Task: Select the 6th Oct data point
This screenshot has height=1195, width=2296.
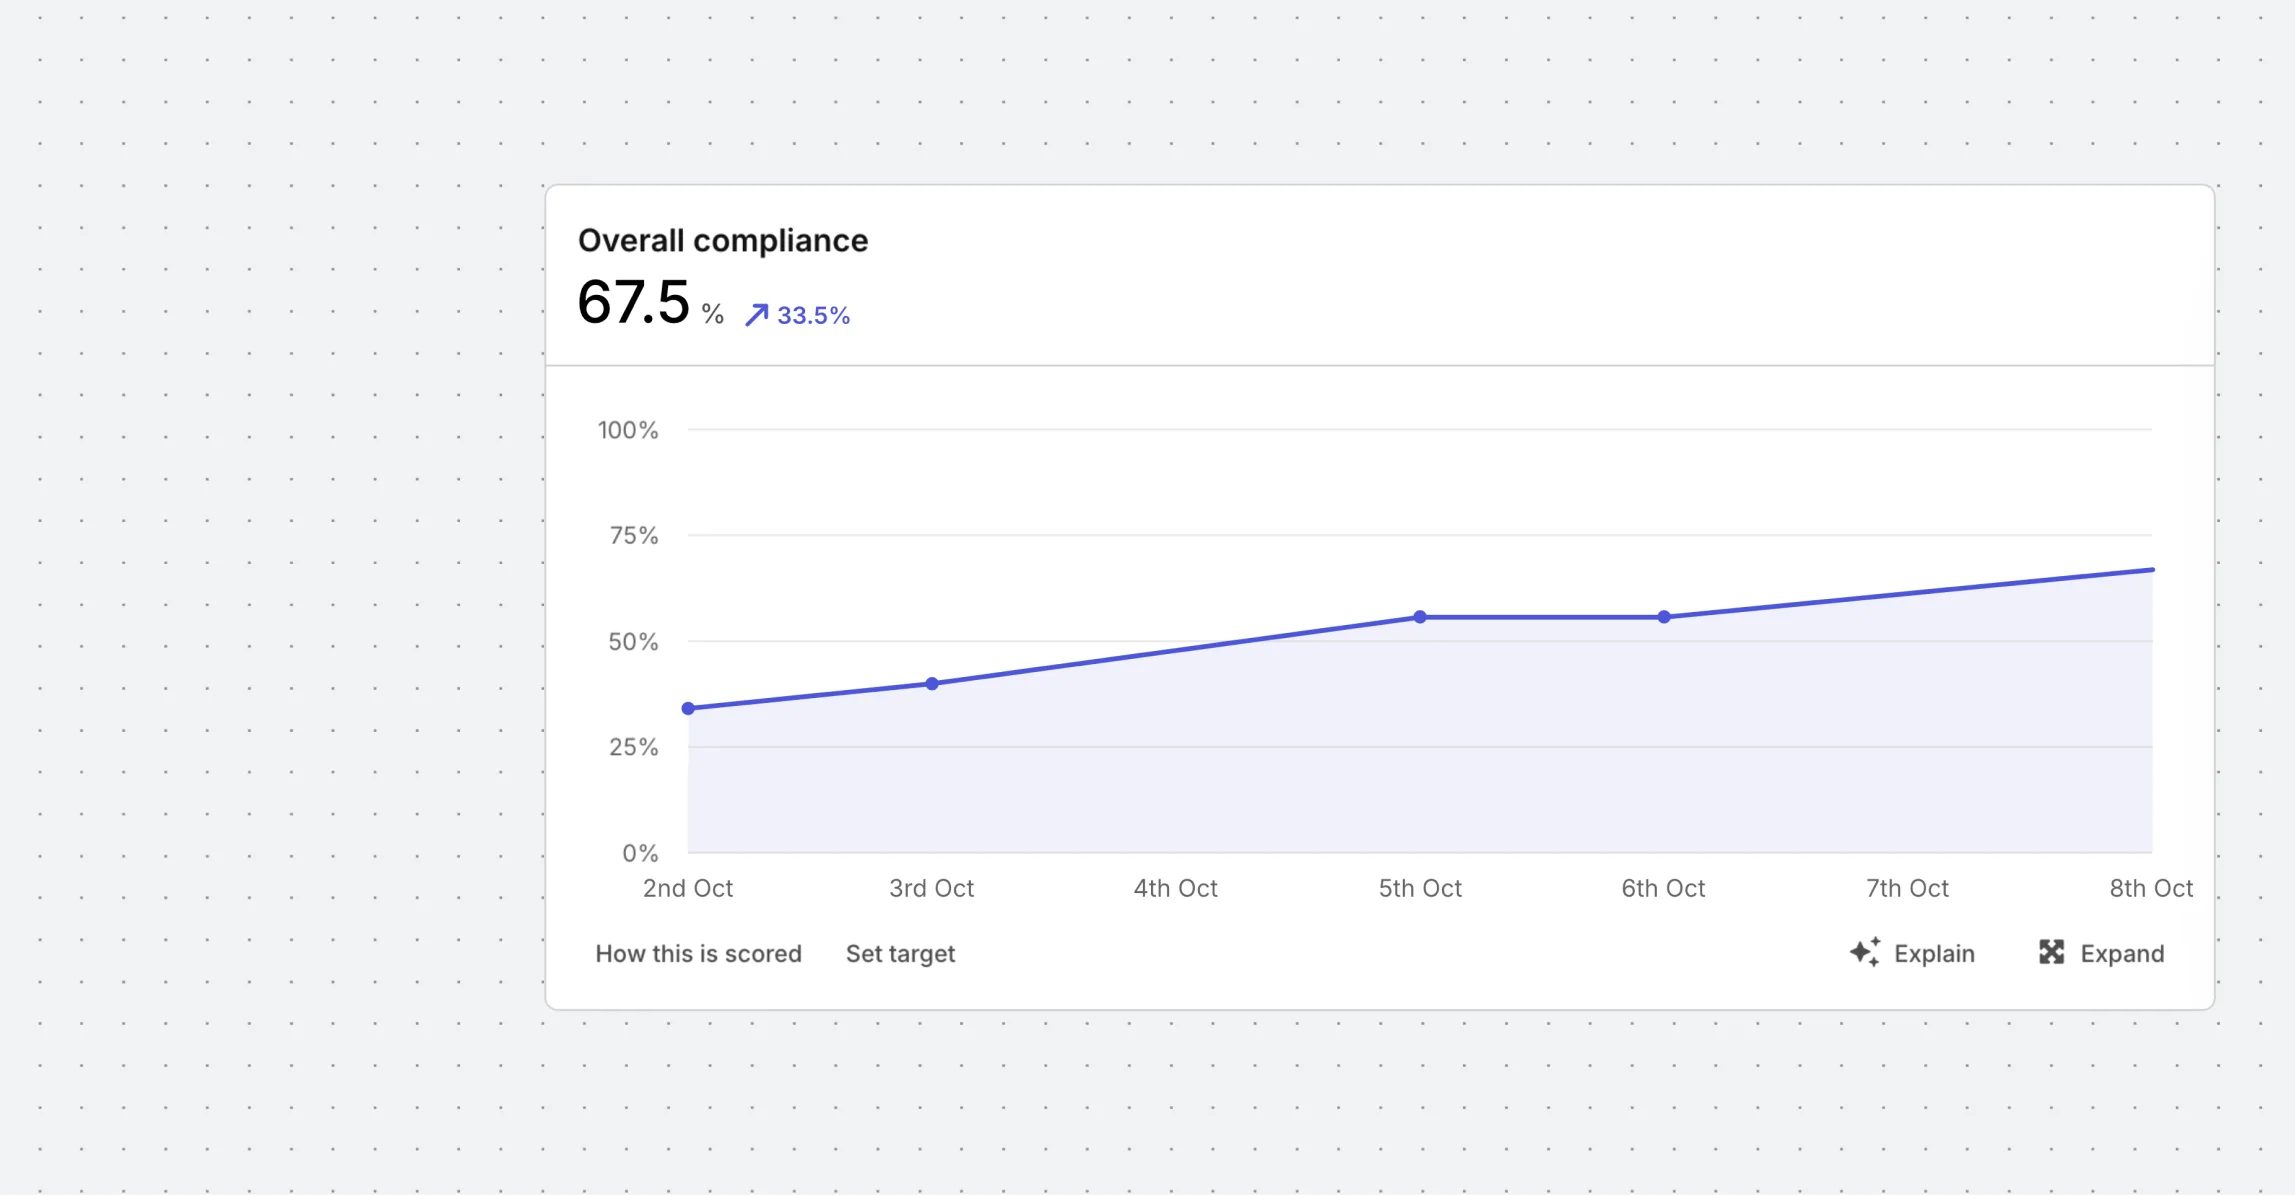Action: tap(1664, 617)
